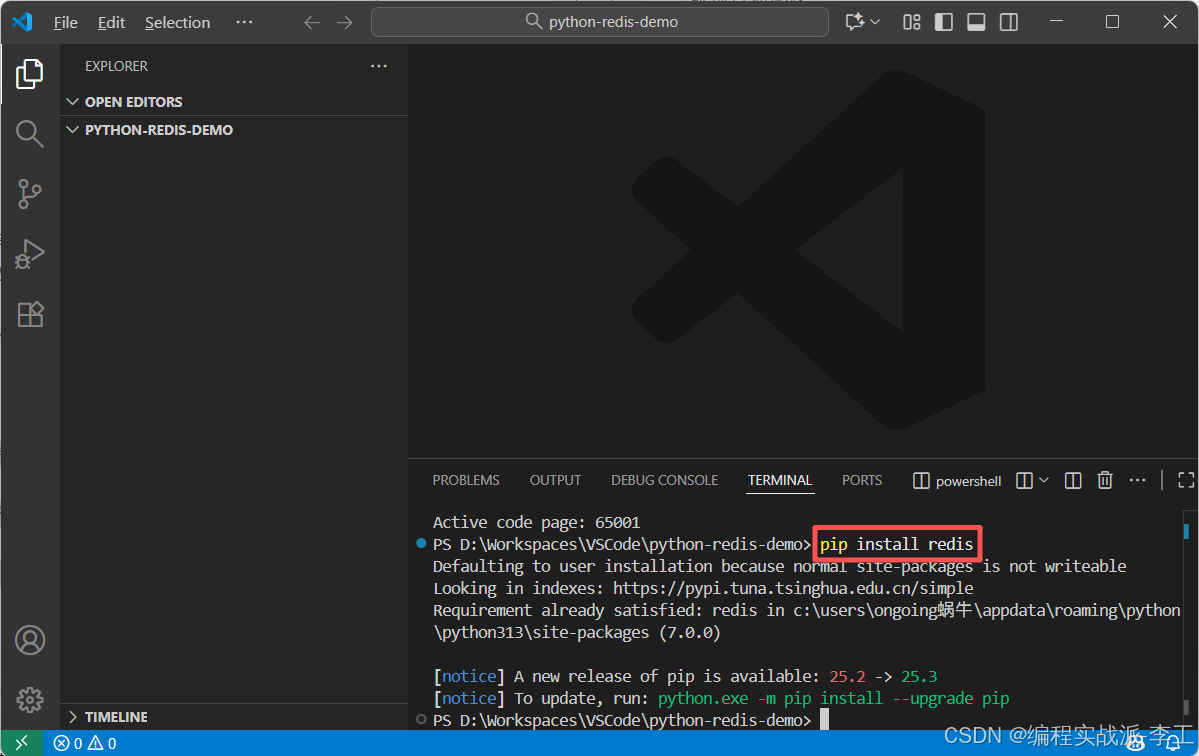1199x756 pixels.
Task: Open the Explorer more actions ellipsis
Action: pyautogui.click(x=379, y=66)
